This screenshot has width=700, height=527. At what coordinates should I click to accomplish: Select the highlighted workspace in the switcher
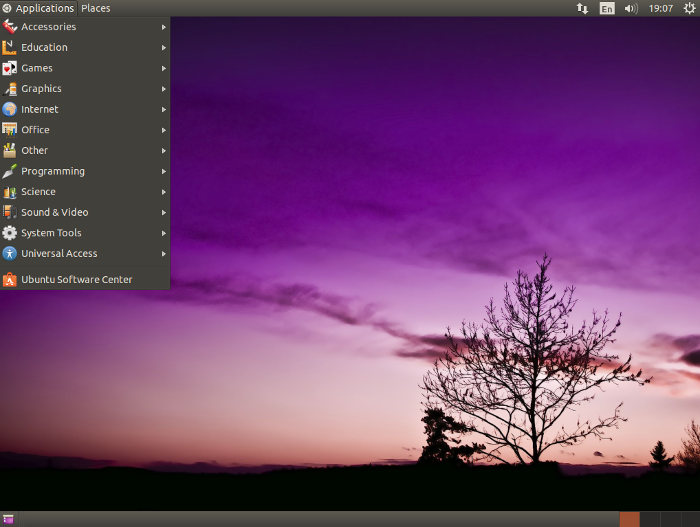pyautogui.click(x=629, y=519)
